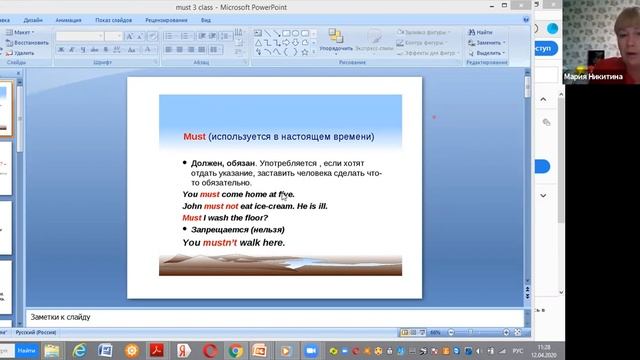
Task: Open the Показ слайдов ribbon tab
Action: pyautogui.click(x=113, y=20)
